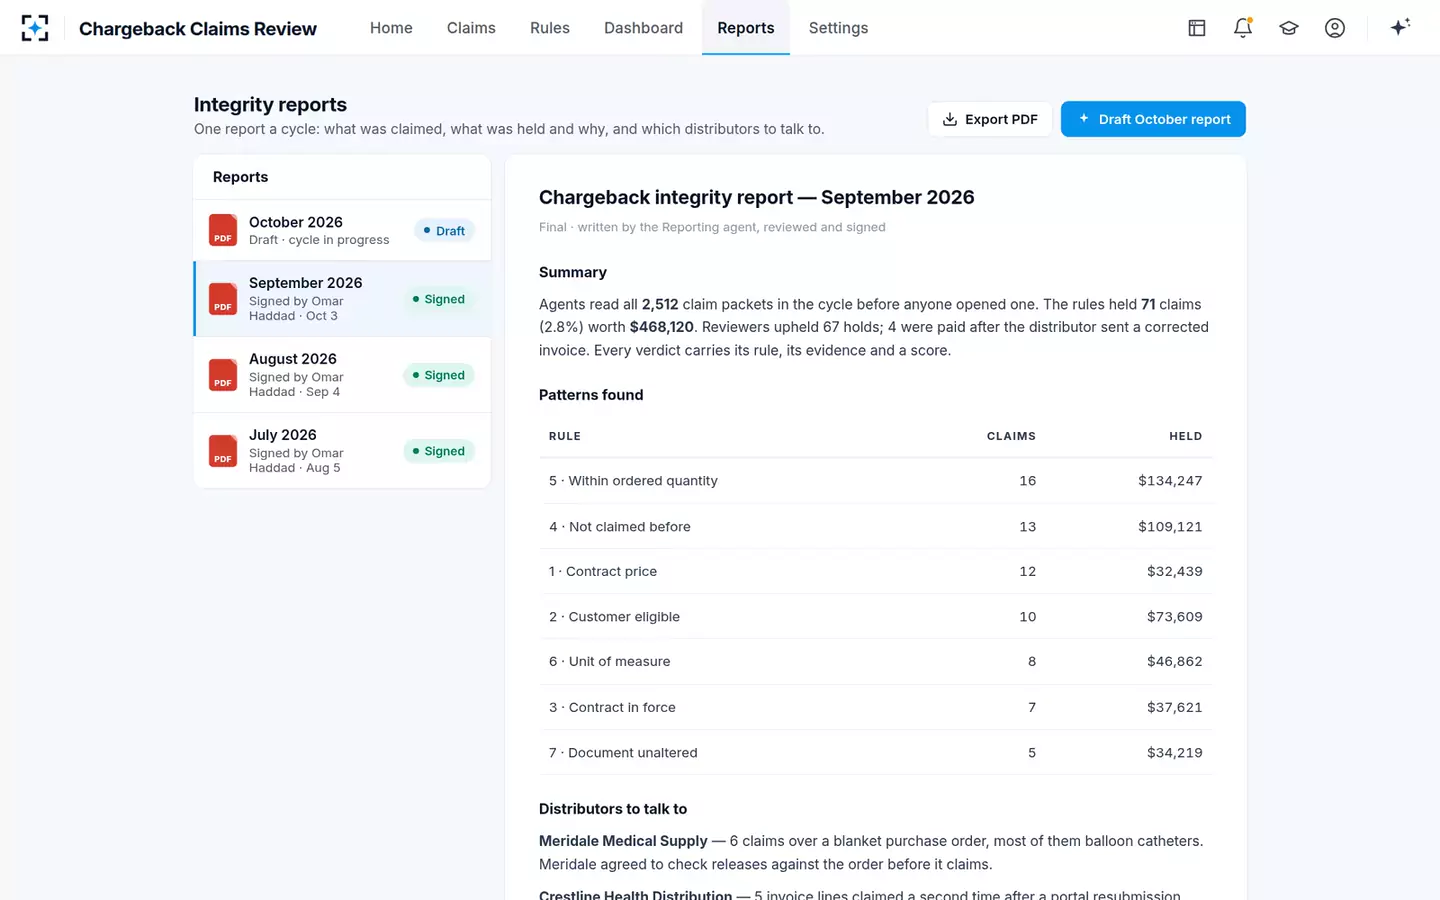1440x900 pixels.
Task: Click the $46,862 held amount
Action: click(x=1175, y=662)
